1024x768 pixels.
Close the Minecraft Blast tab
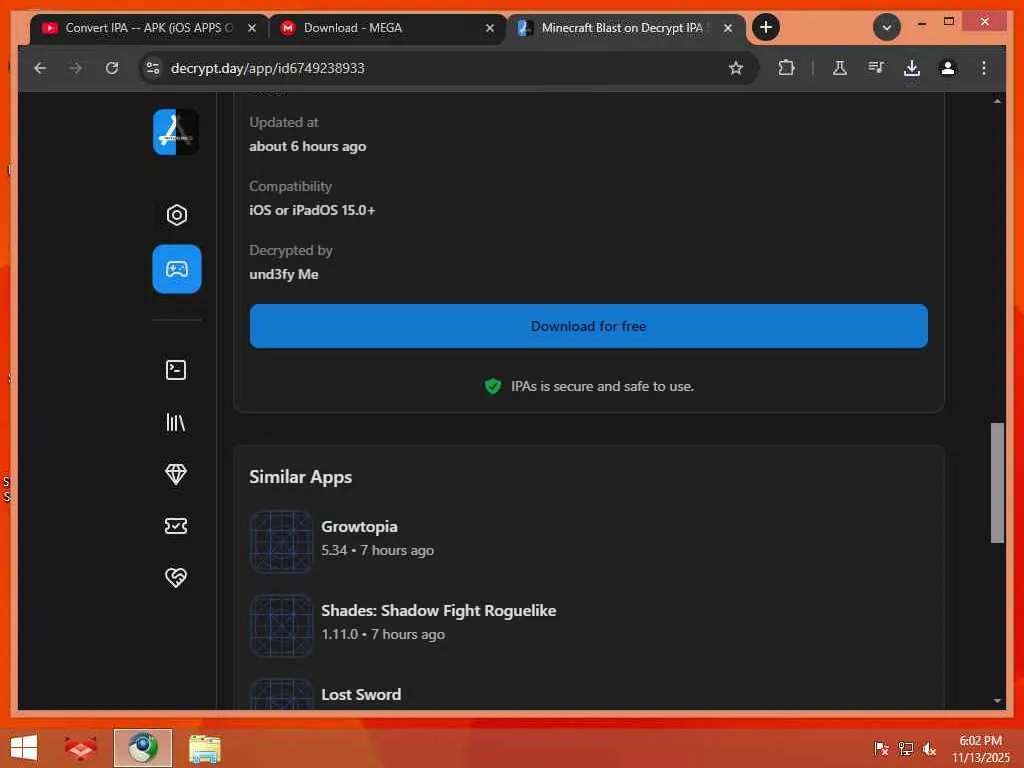(x=728, y=28)
